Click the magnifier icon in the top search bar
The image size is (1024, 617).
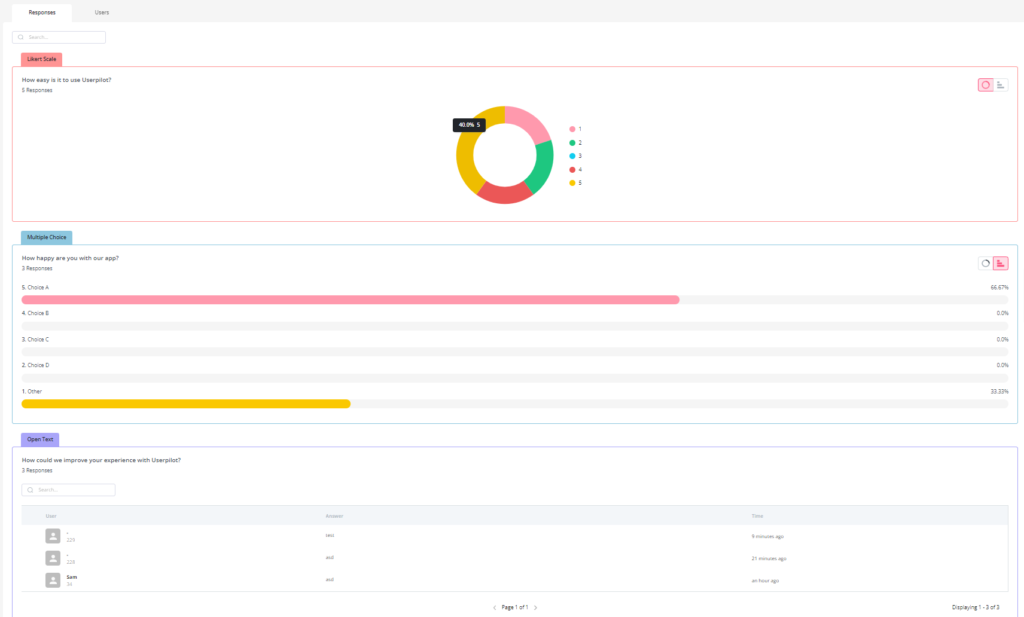[20, 37]
